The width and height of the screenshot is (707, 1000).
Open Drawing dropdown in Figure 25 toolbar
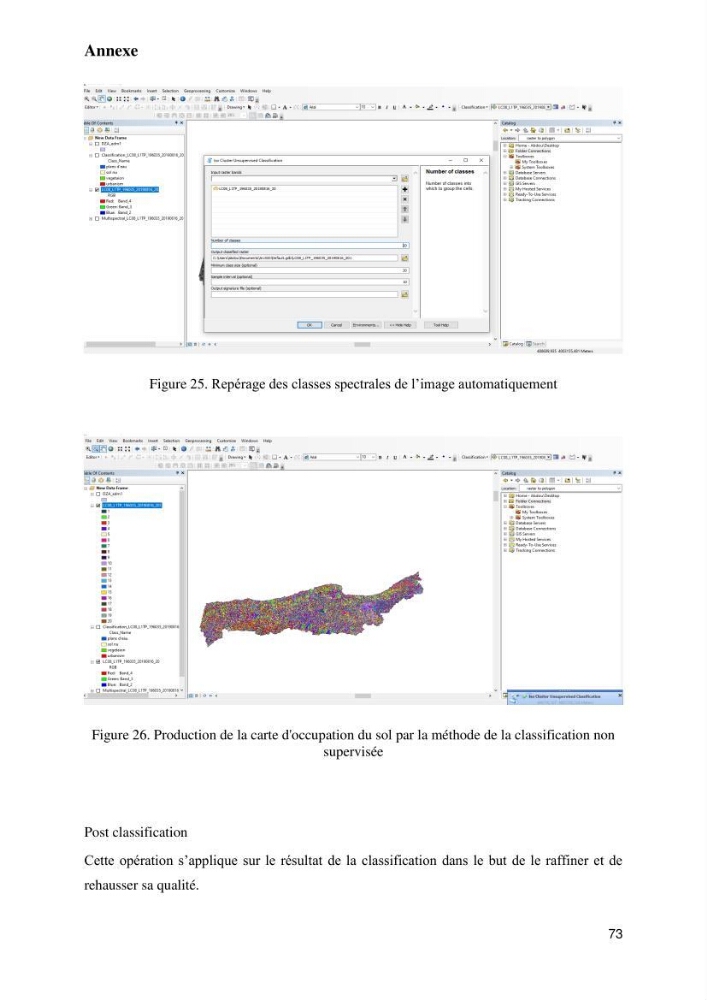pos(235,107)
